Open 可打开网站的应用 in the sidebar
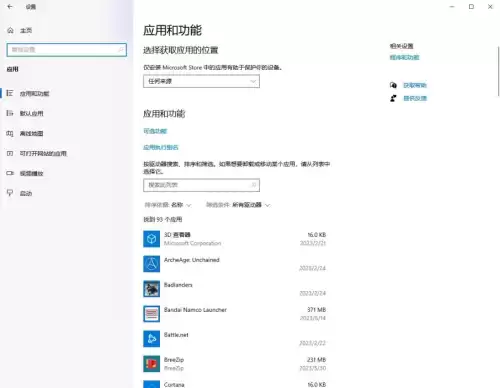Image resolution: width=500 pixels, height=388 pixels. click(43, 153)
